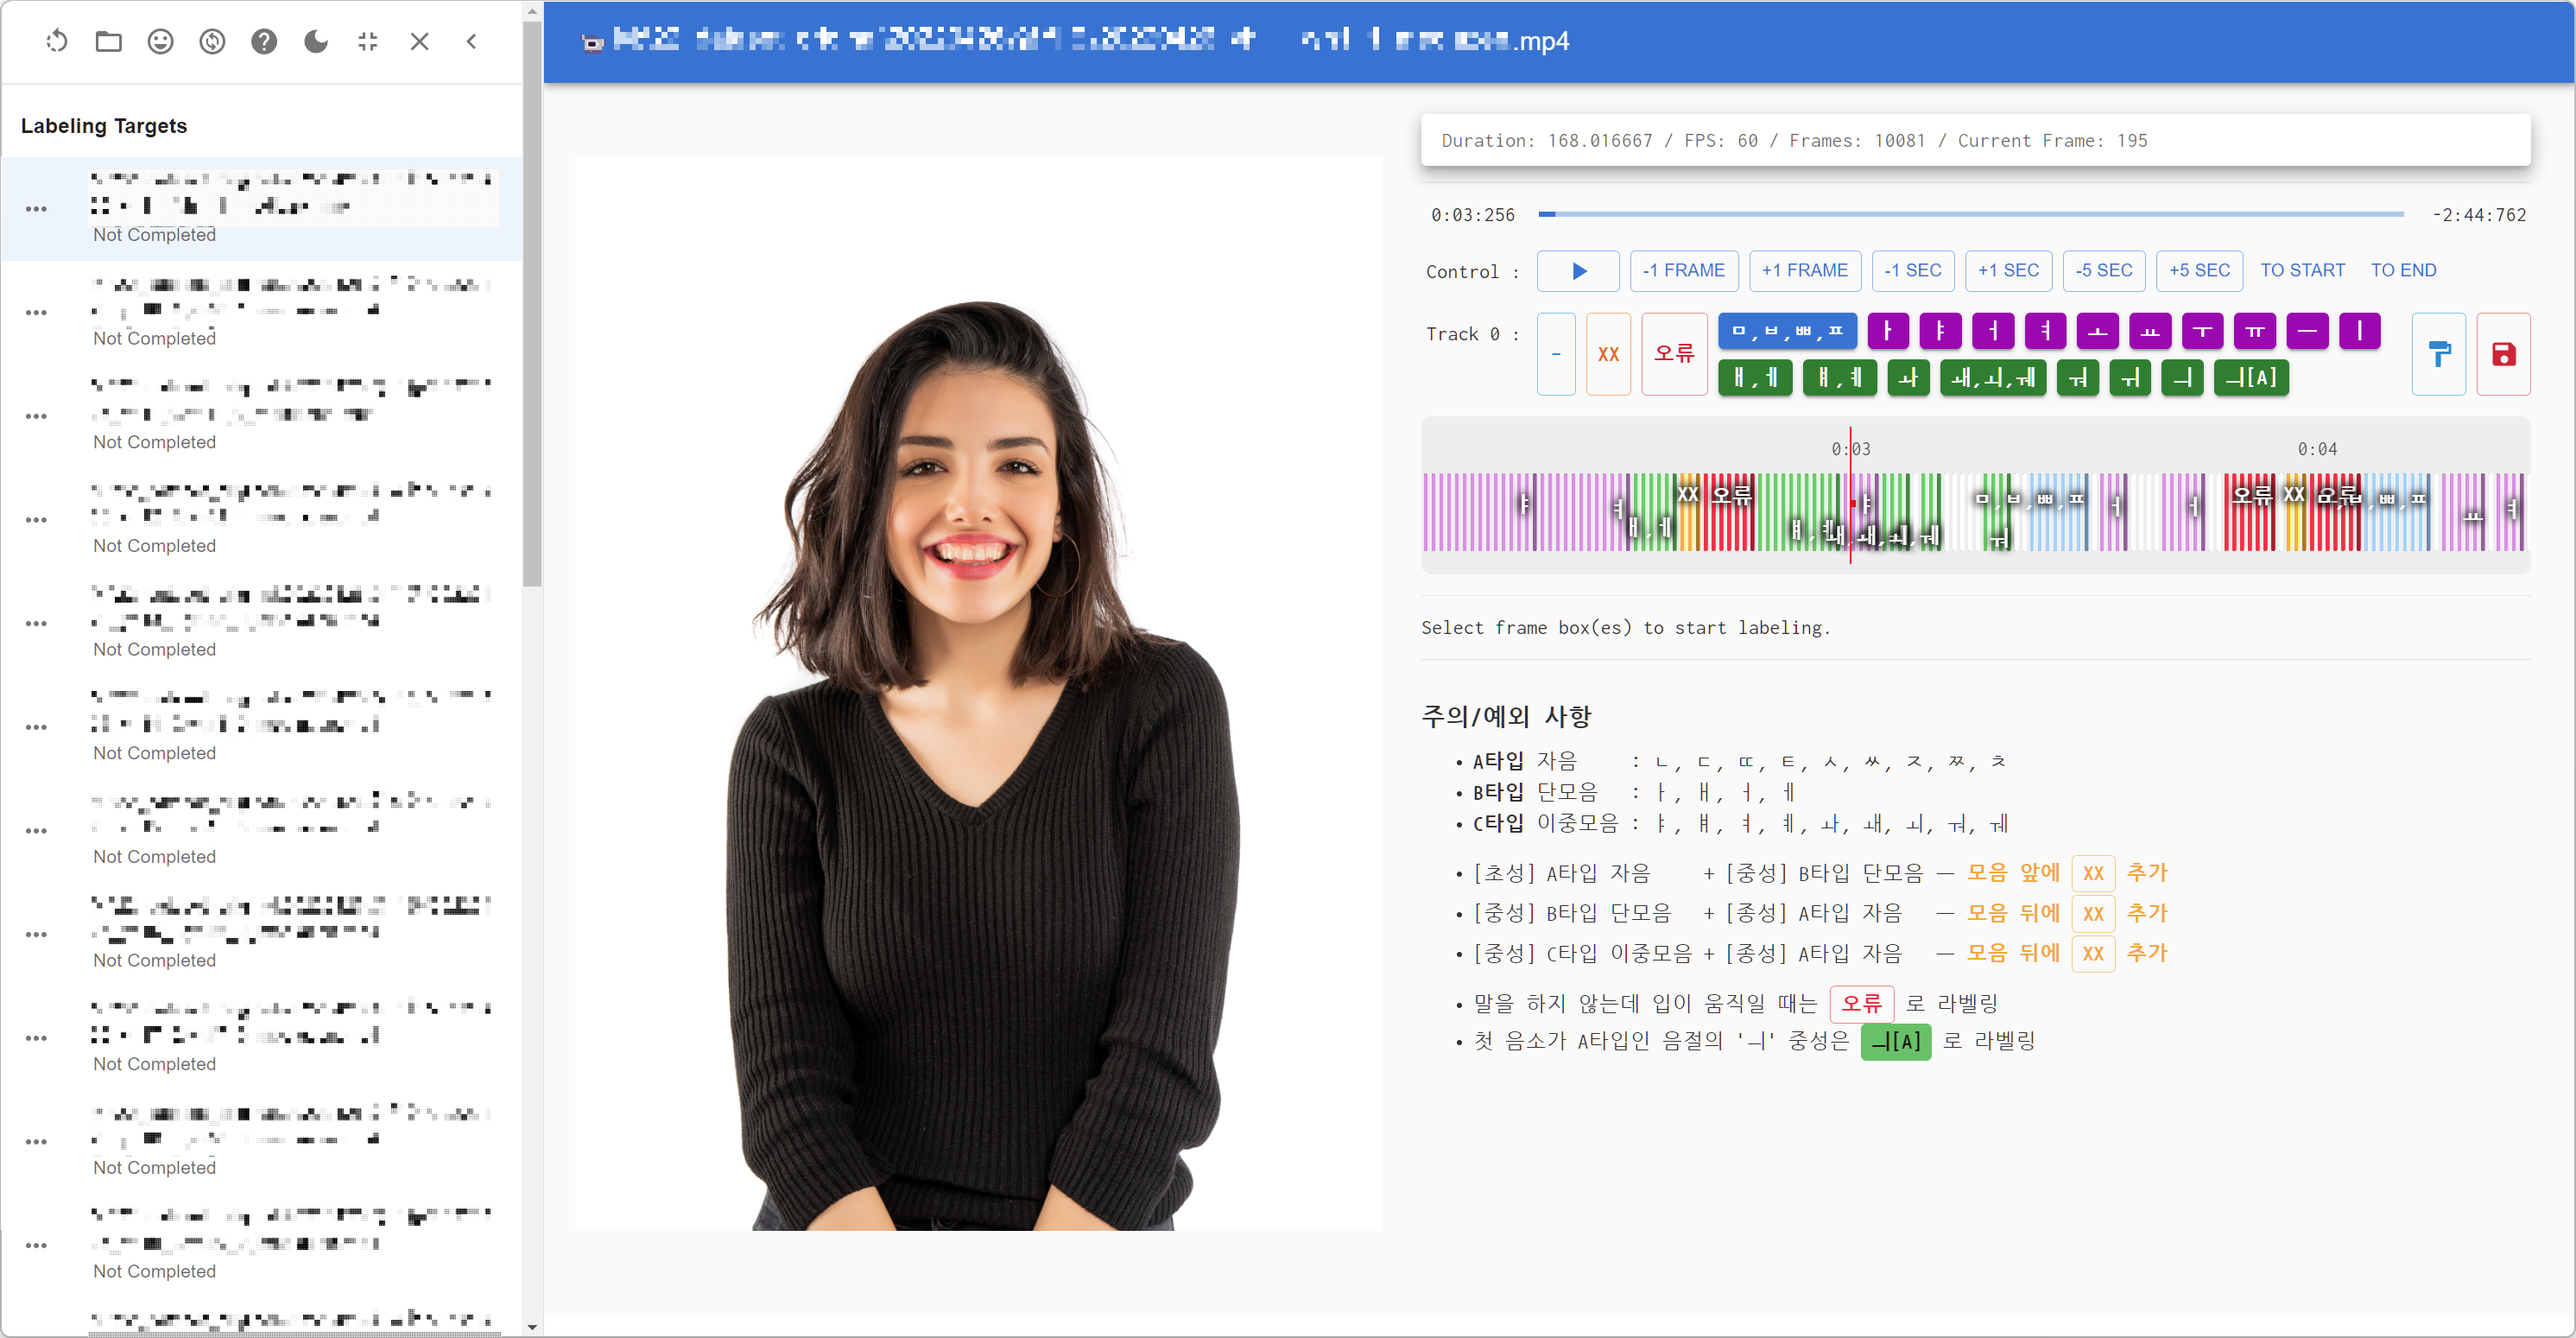Click the 0:04 marker on the timeline
2576x1338 pixels.
click(x=2316, y=449)
